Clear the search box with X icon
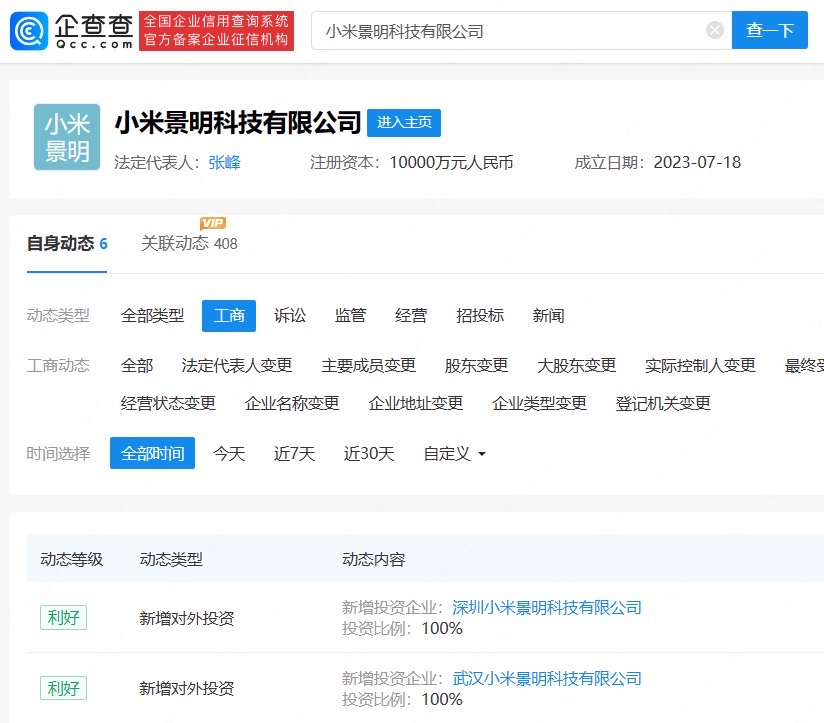 (714, 30)
